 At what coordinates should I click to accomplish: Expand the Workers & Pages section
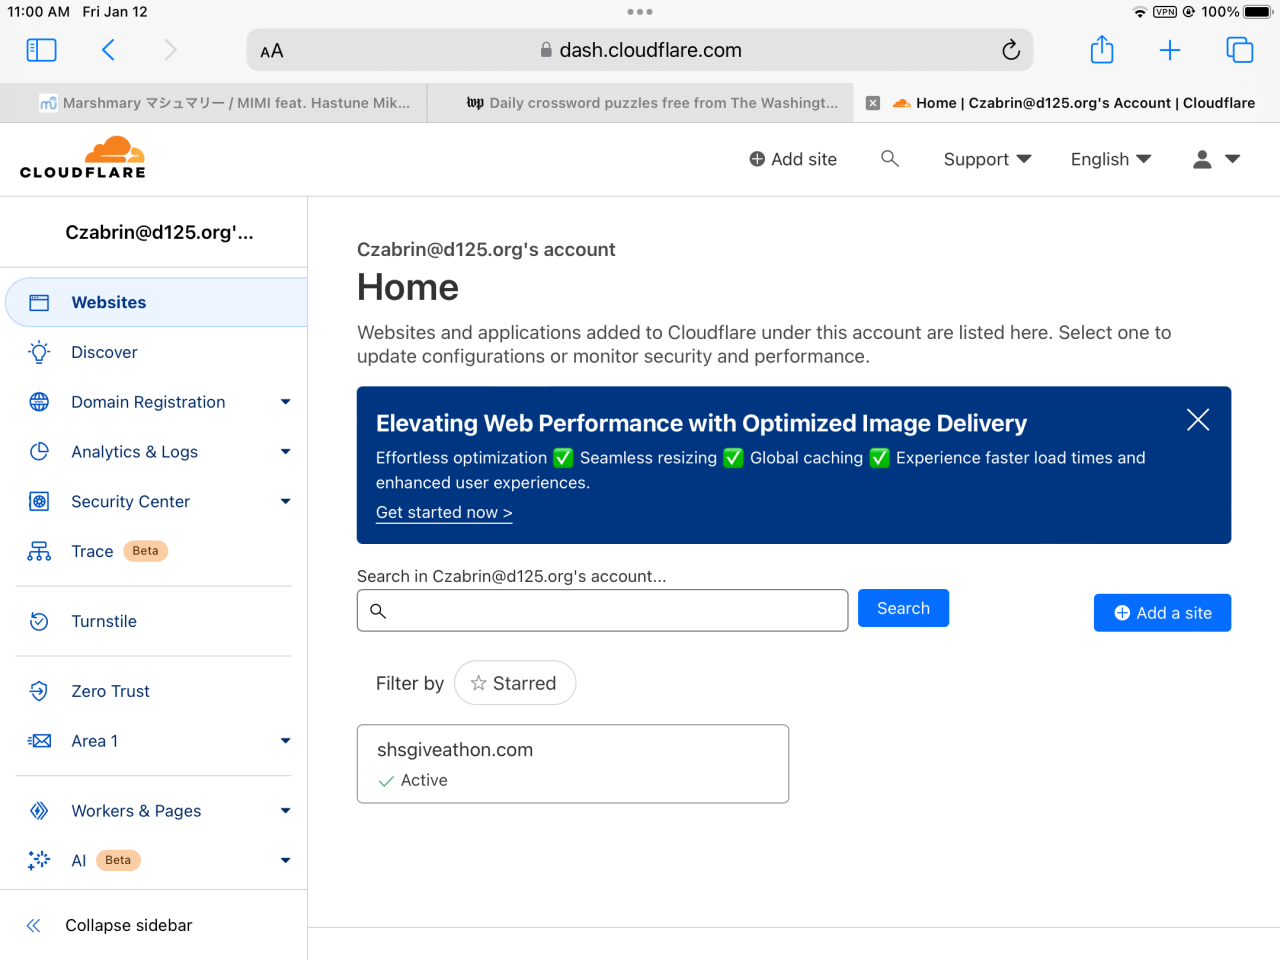pos(285,811)
